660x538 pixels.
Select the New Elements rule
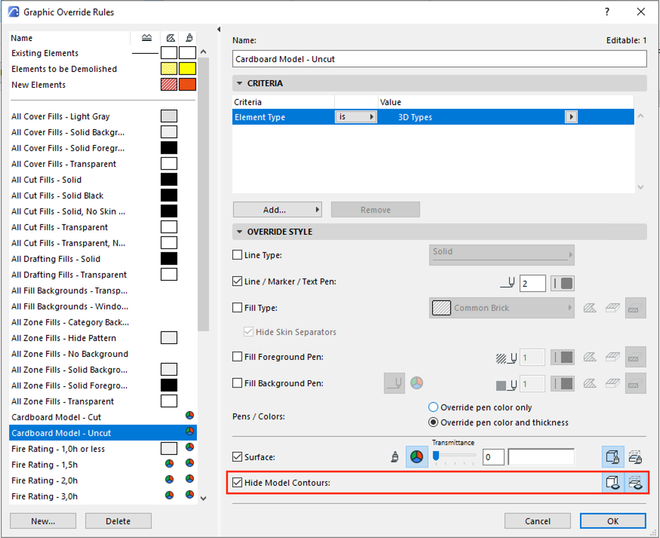tap(103, 85)
